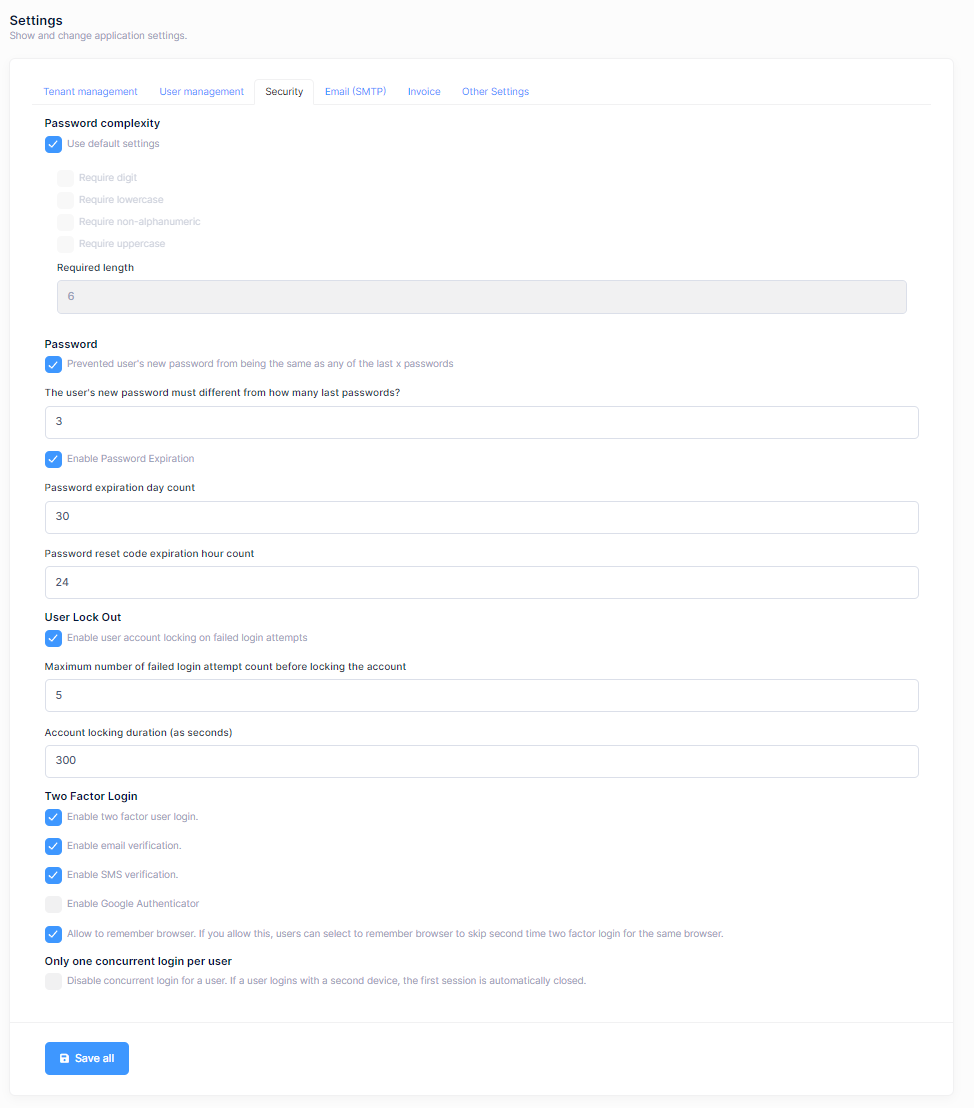974x1108 pixels.
Task: Uncheck Enable two factor user login
Action: (53, 818)
